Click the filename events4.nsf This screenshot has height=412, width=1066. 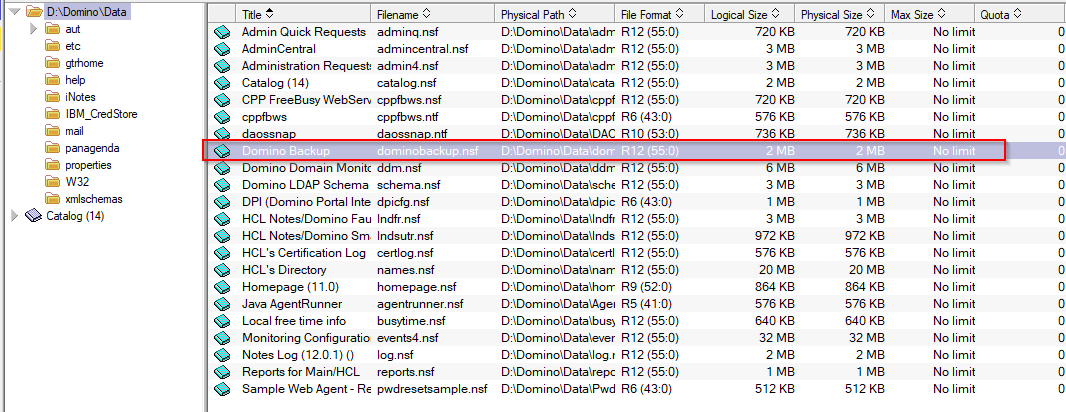coord(408,338)
